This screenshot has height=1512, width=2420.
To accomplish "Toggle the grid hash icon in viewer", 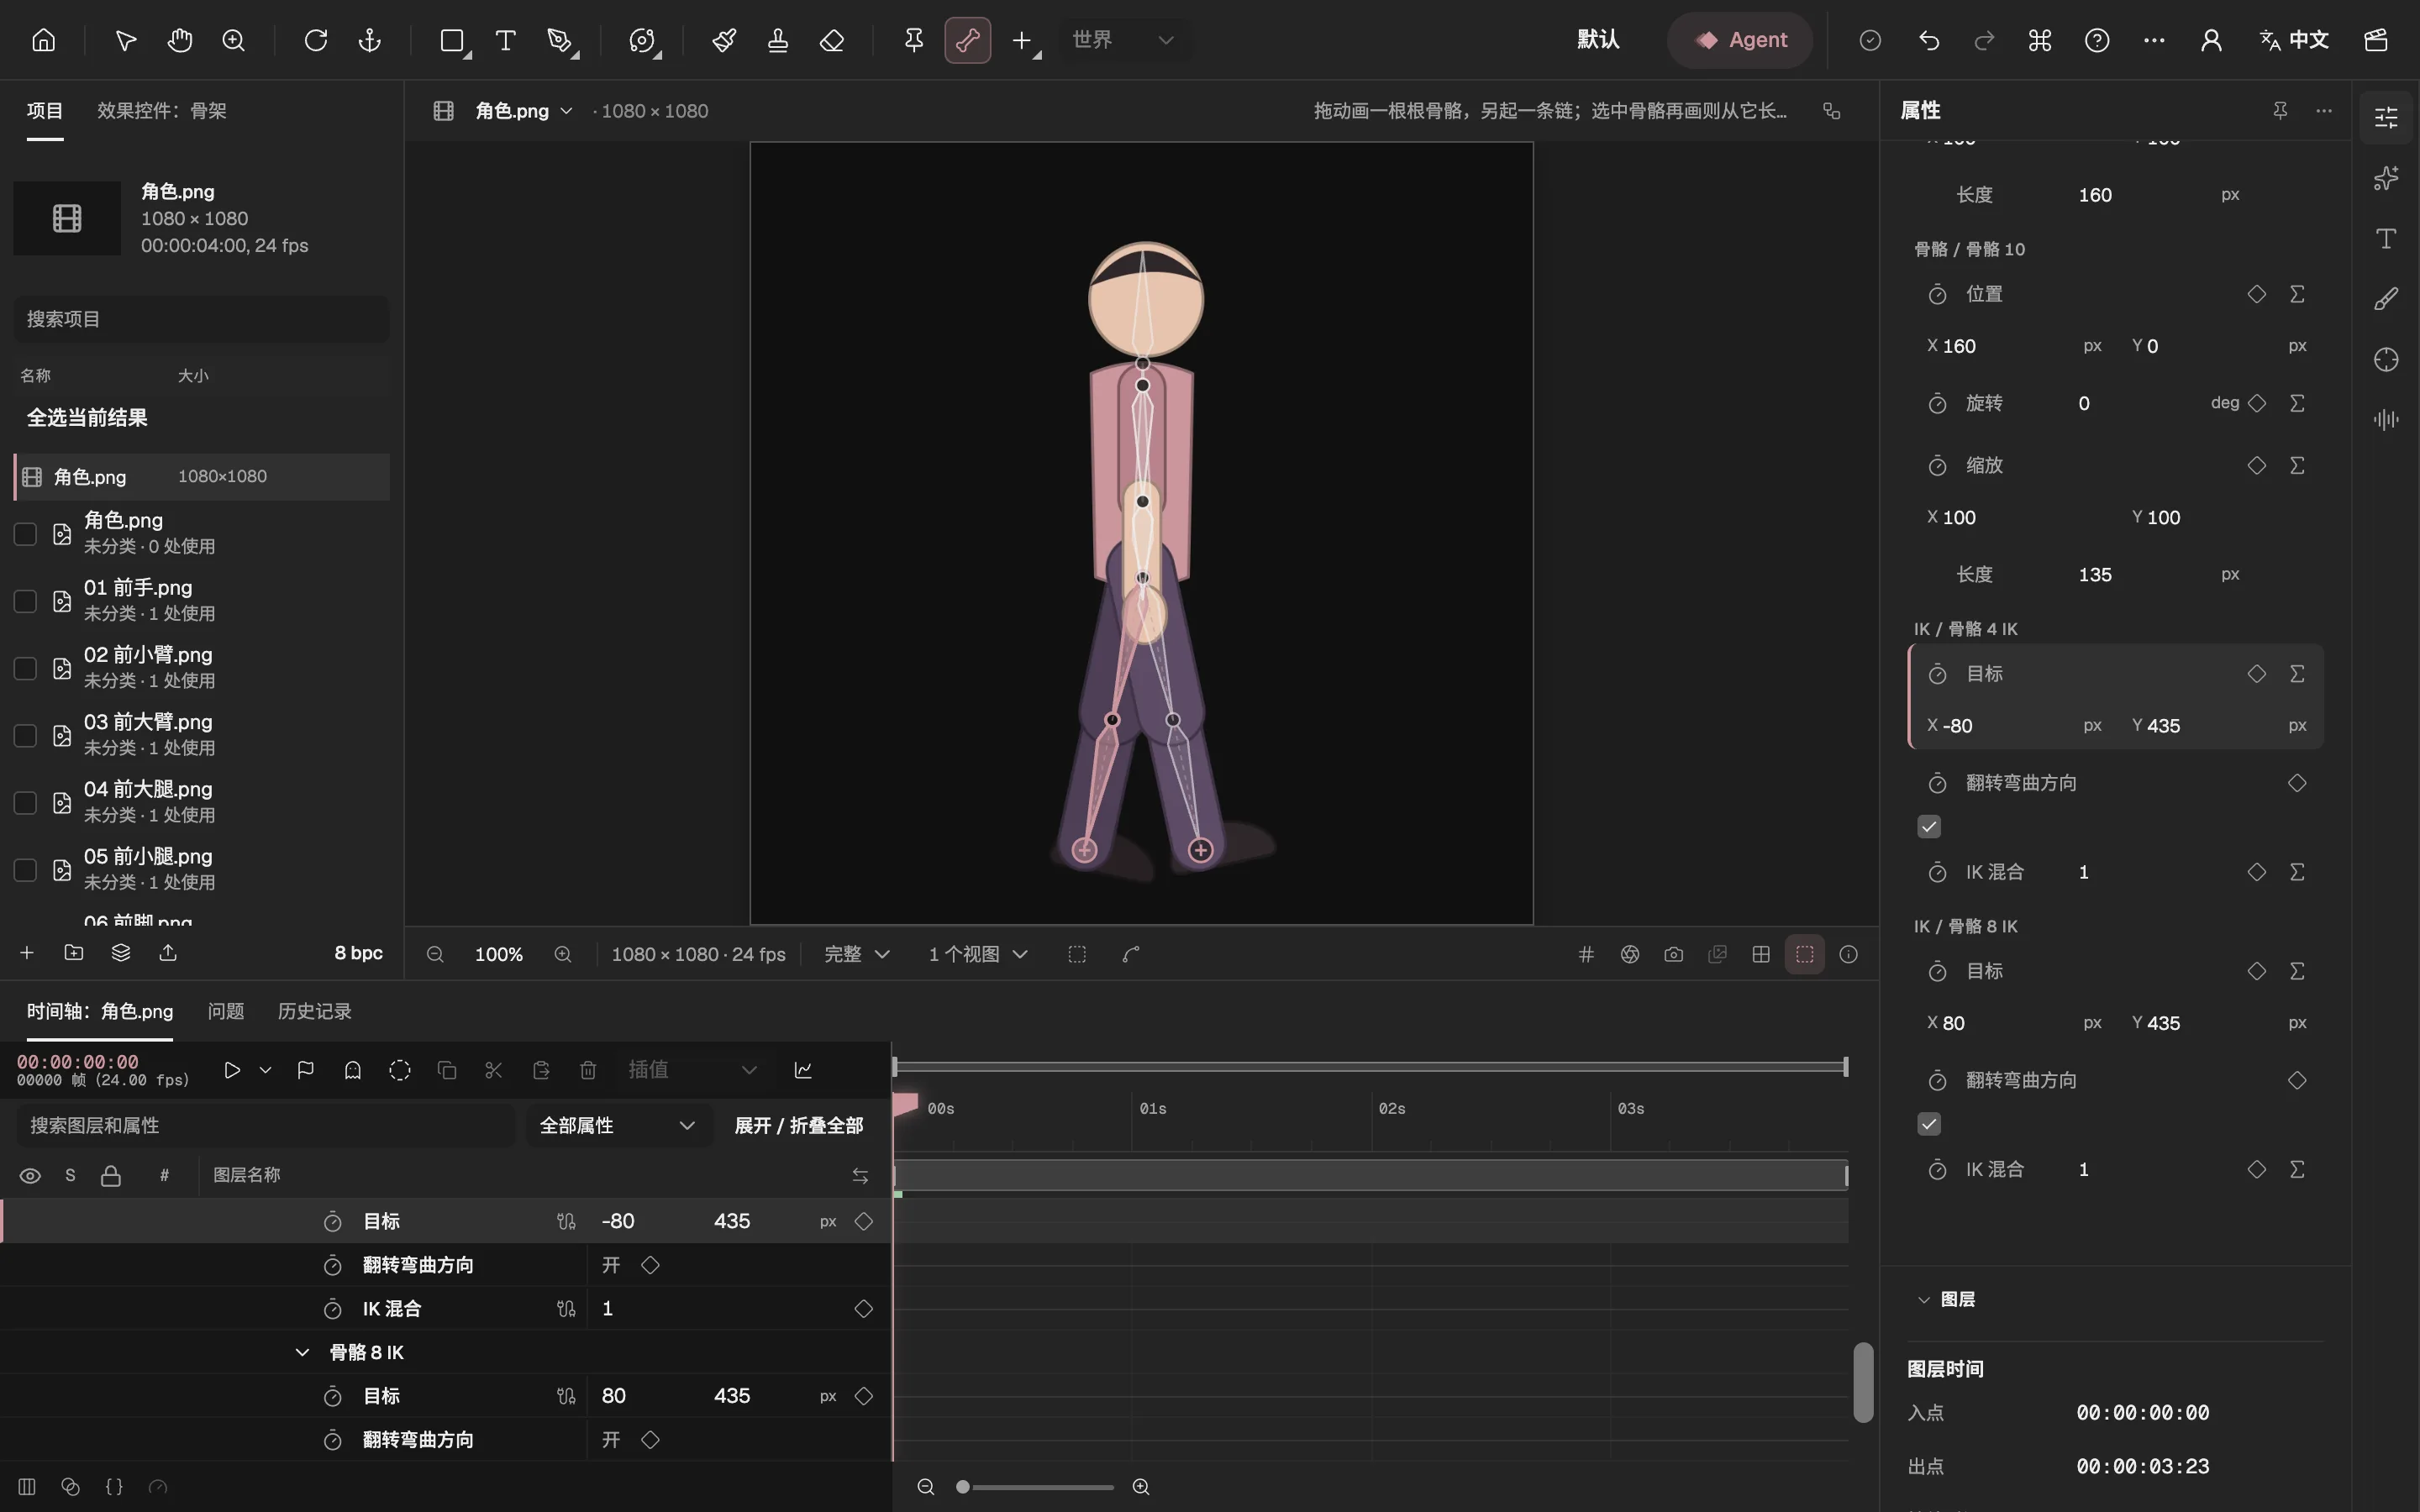I will click(1586, 954).
